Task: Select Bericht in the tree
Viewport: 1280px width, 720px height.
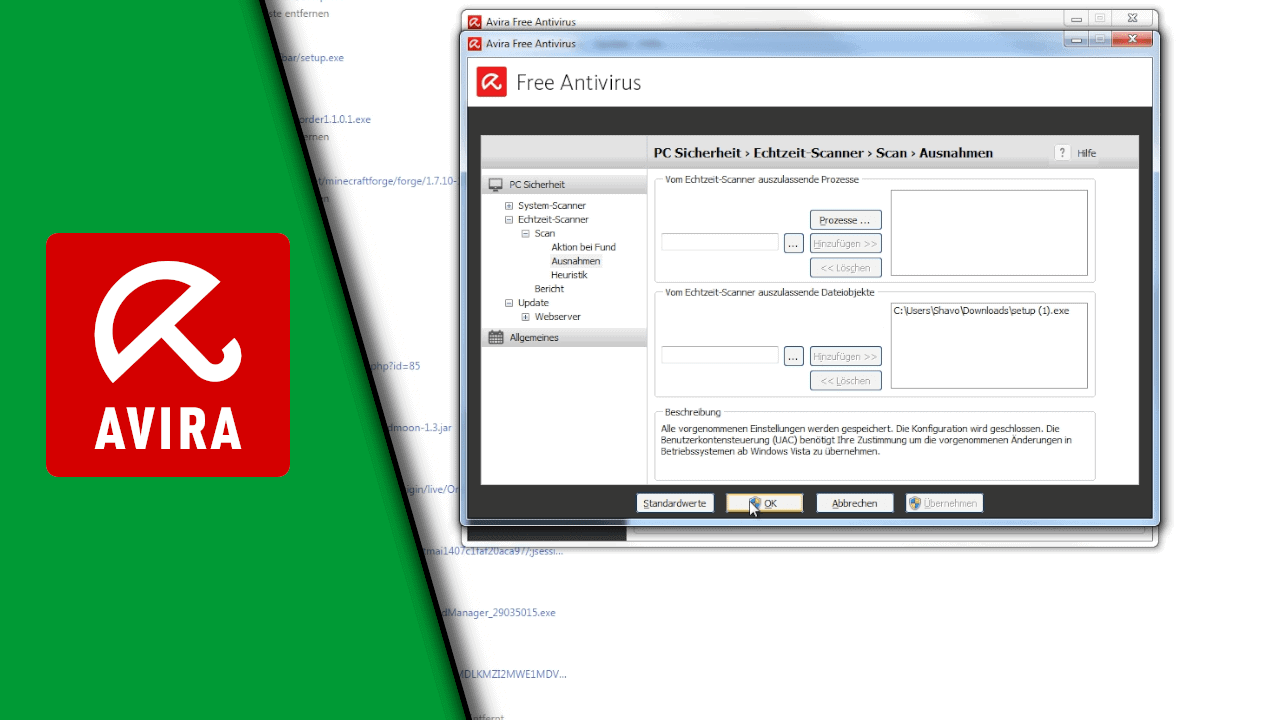Action: pos(549,289)
